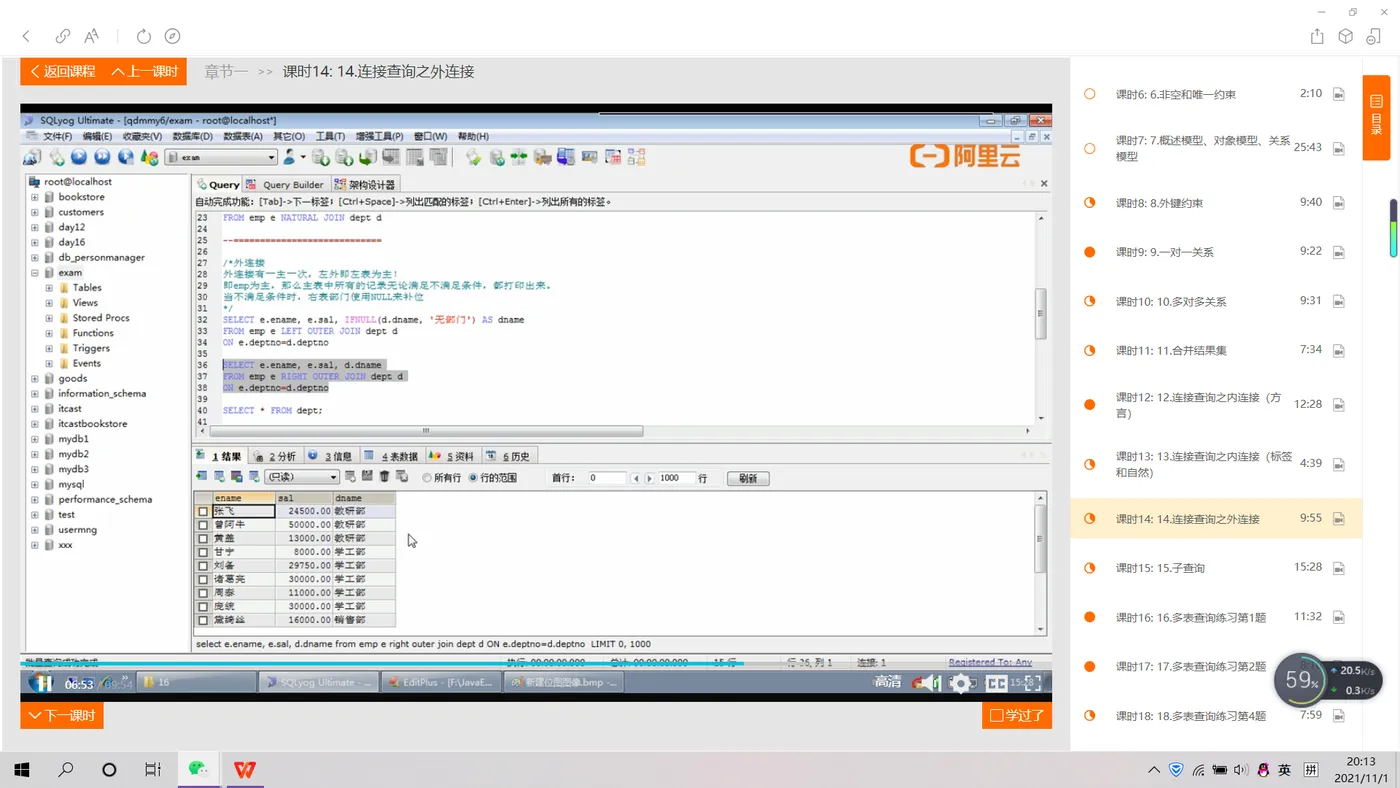Image resolution: width=1400 pixels, height=788 pixels.
Task: Open 文件(F) menu in SQLyog
Action: (57, 136)
